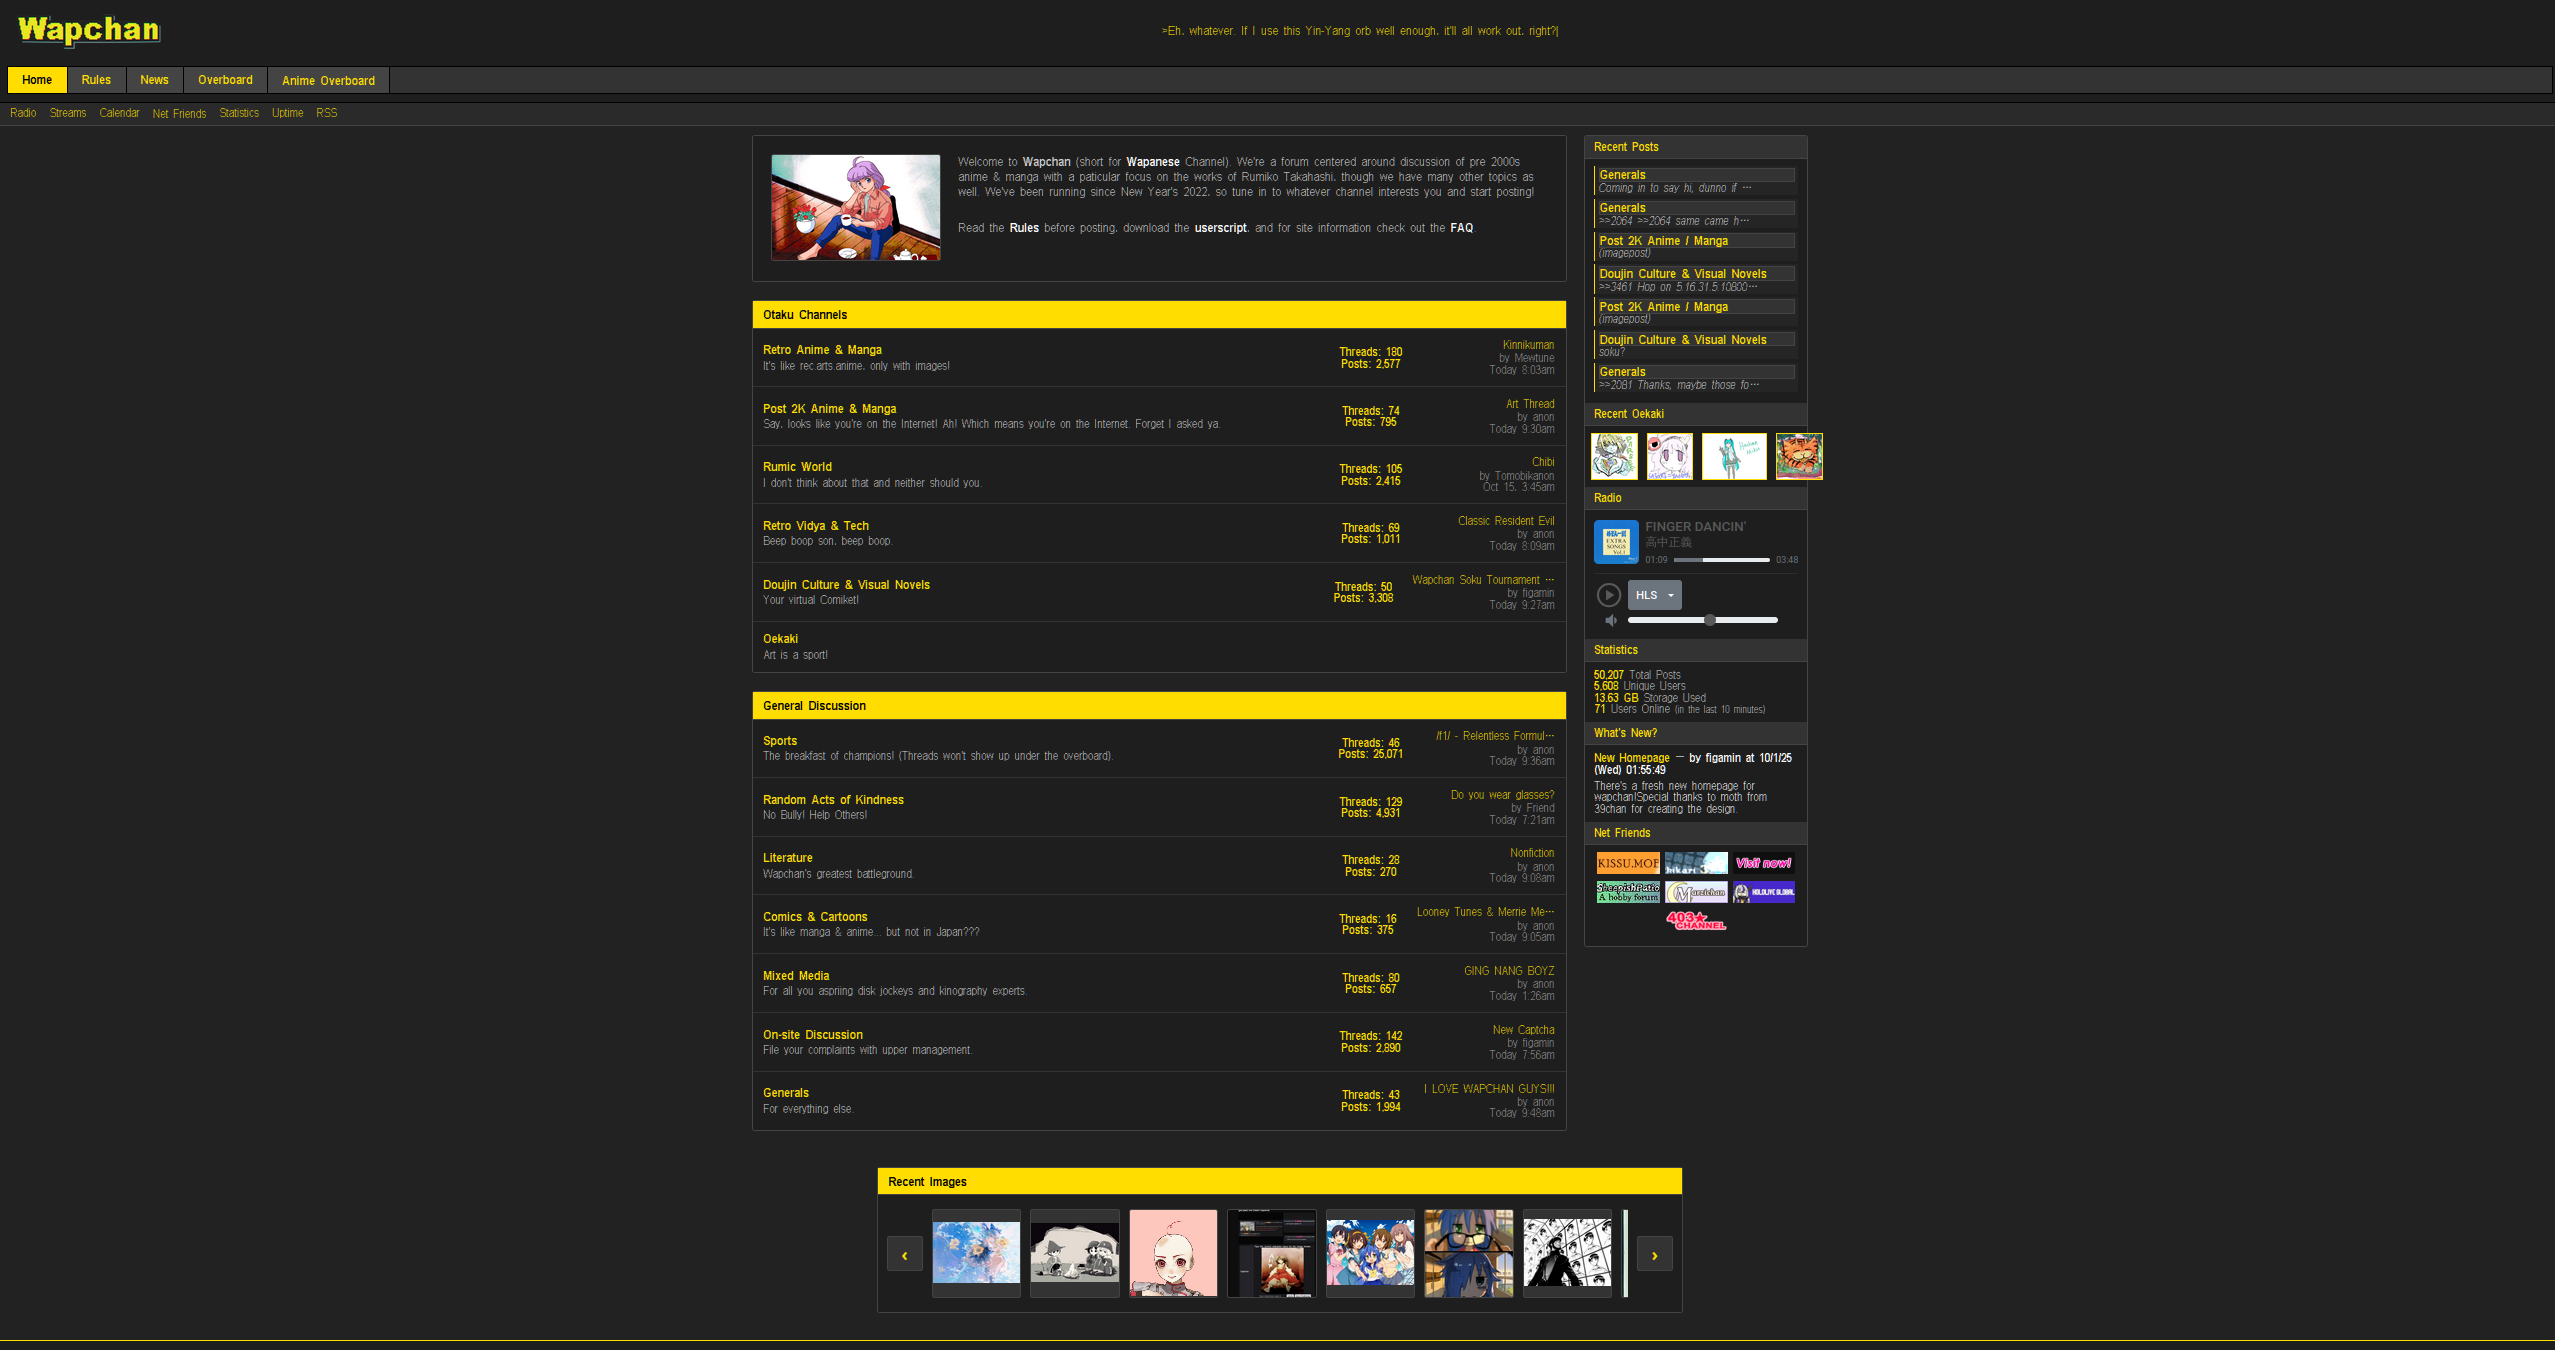Viewport: 2555px width, 1350px height.
Task: Open the userscript download link
Action: 1220,228
